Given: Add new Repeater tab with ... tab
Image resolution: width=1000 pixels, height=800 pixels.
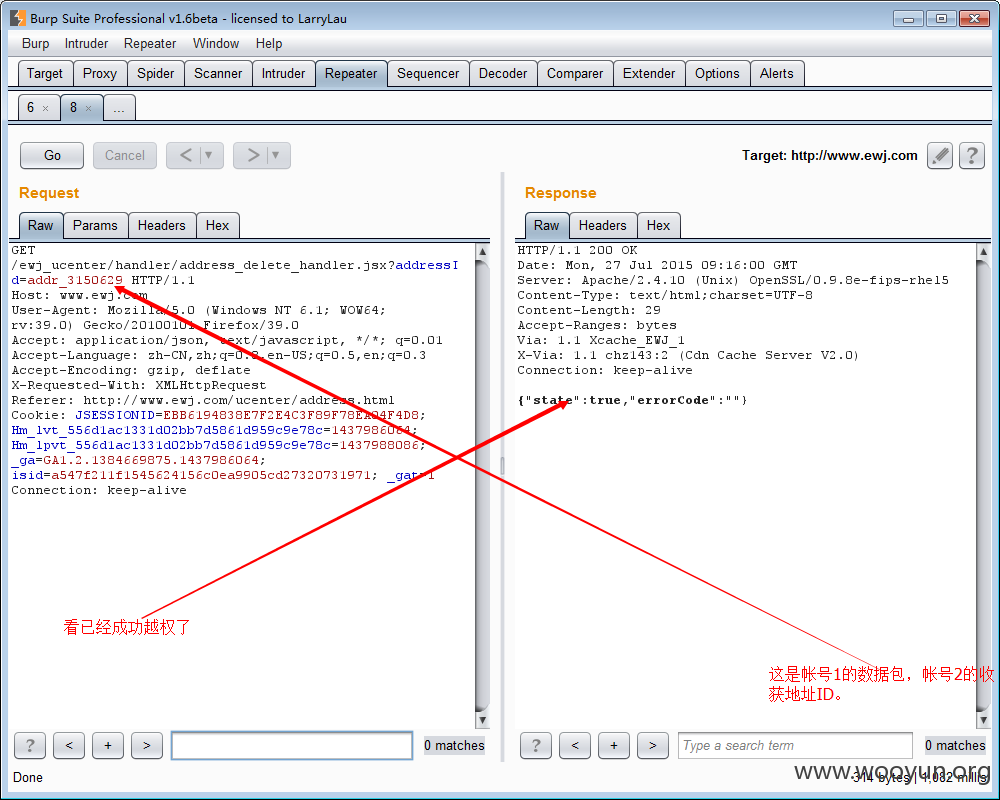Looking at the screenshot, I should point(119,108).
